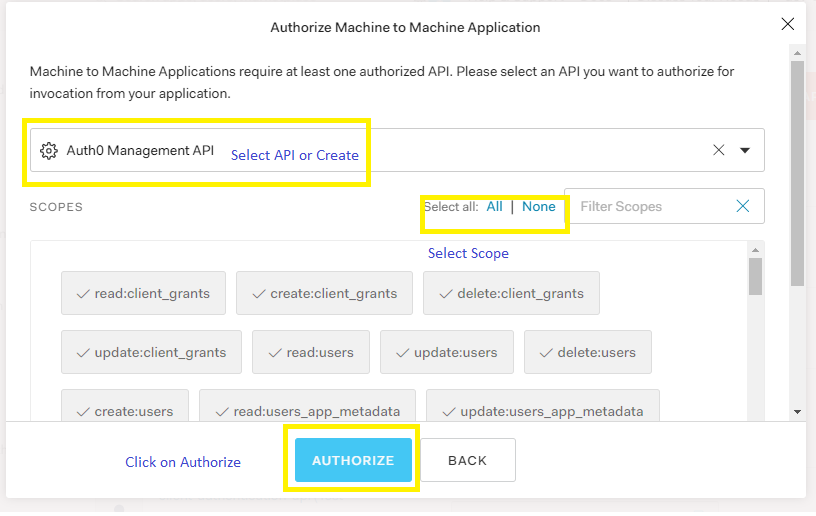Image resolution: width=816 pixels, height=516 pixels.
Task: Click the gear icon beside Auth0 Management API
Action: (48, 151)
